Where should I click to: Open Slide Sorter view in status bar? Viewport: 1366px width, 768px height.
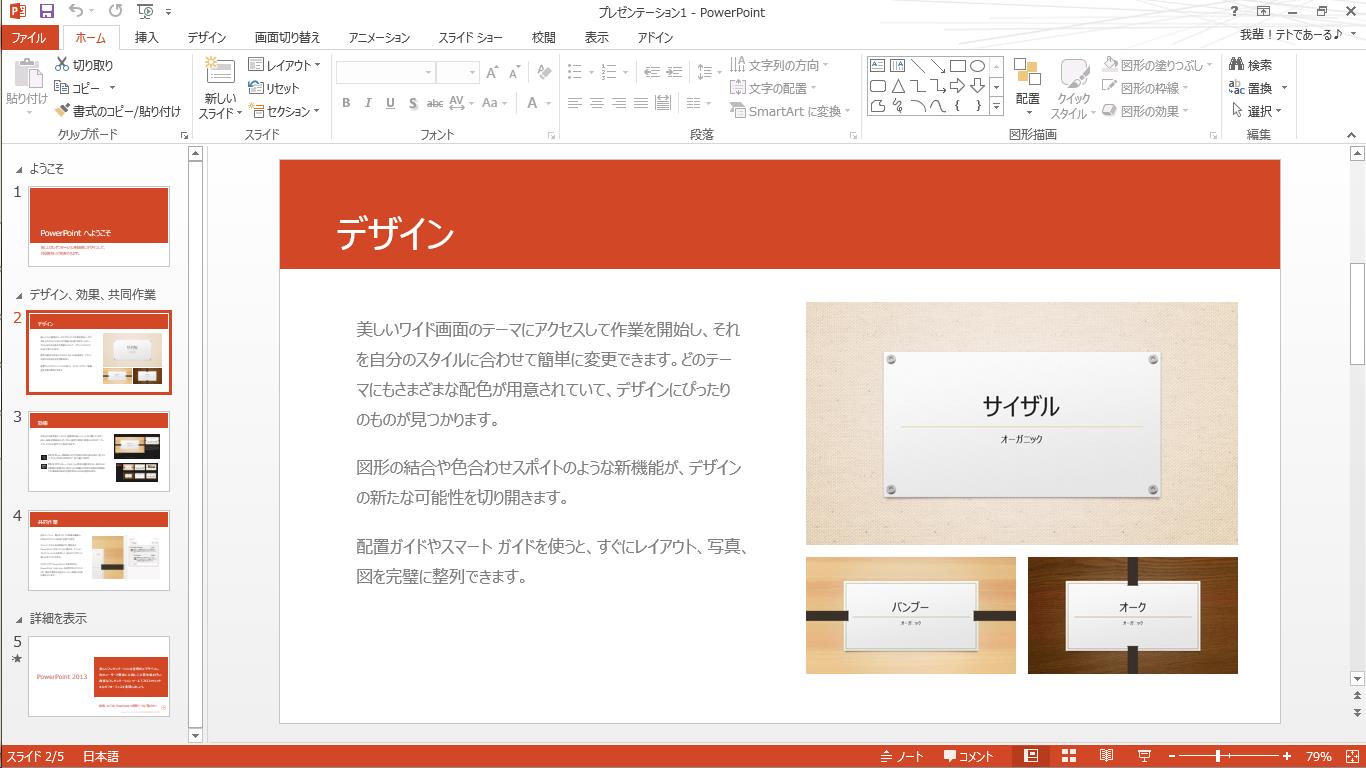pos(1069,756)
